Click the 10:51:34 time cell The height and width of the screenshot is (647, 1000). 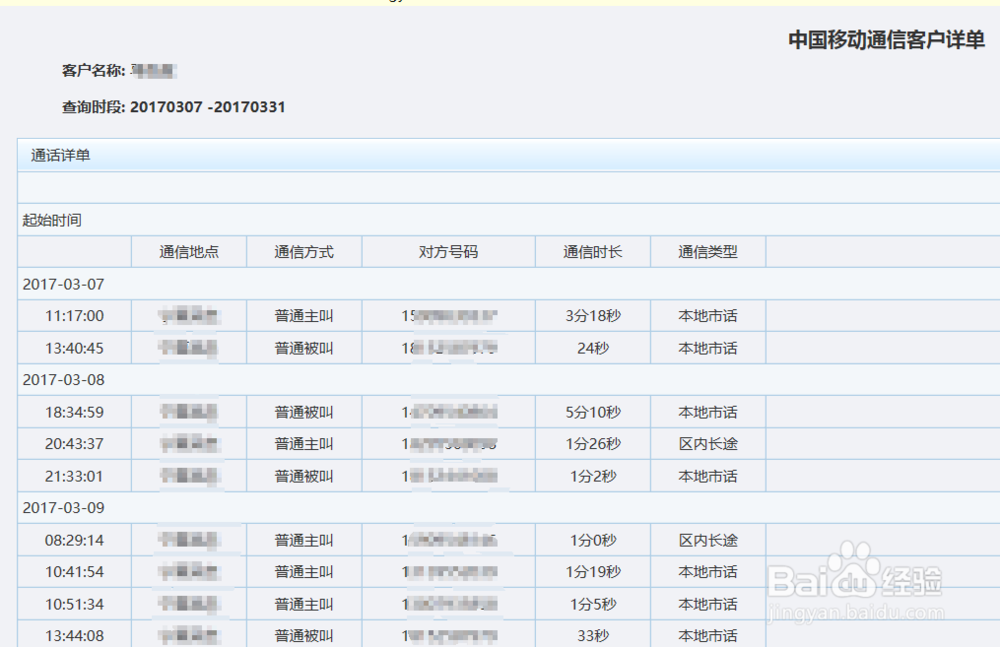point(74,604)
